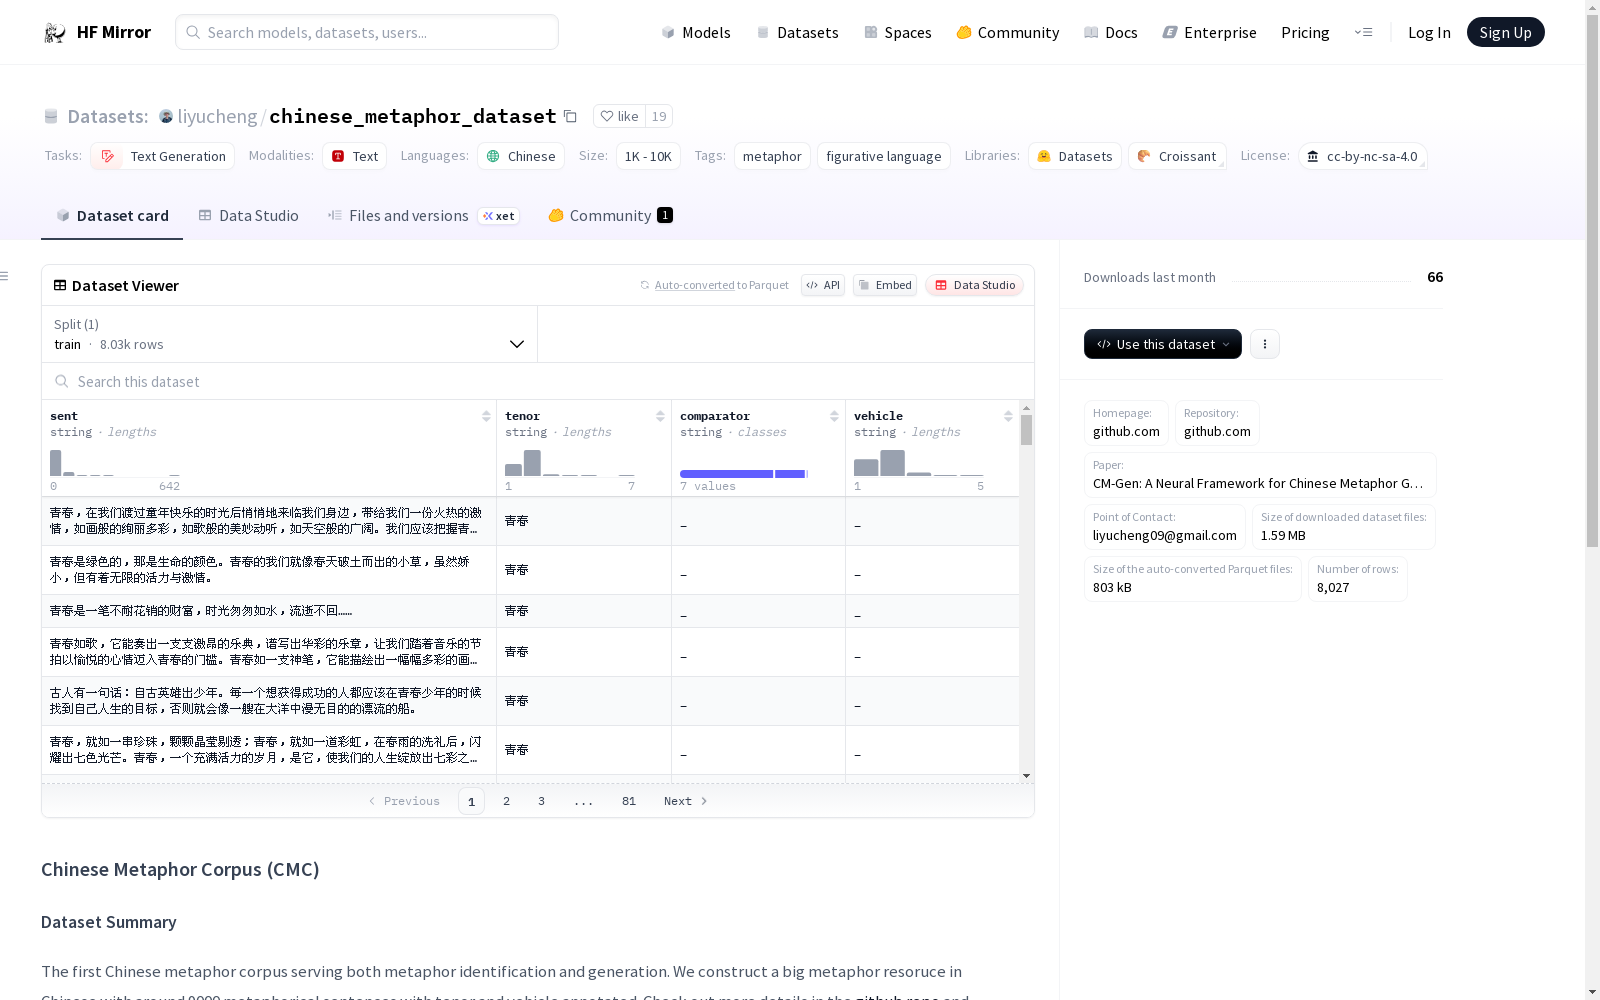Jump to page 81 of the dataset
Screen dimensions: 1600x1000
click(x=629, y=801)
